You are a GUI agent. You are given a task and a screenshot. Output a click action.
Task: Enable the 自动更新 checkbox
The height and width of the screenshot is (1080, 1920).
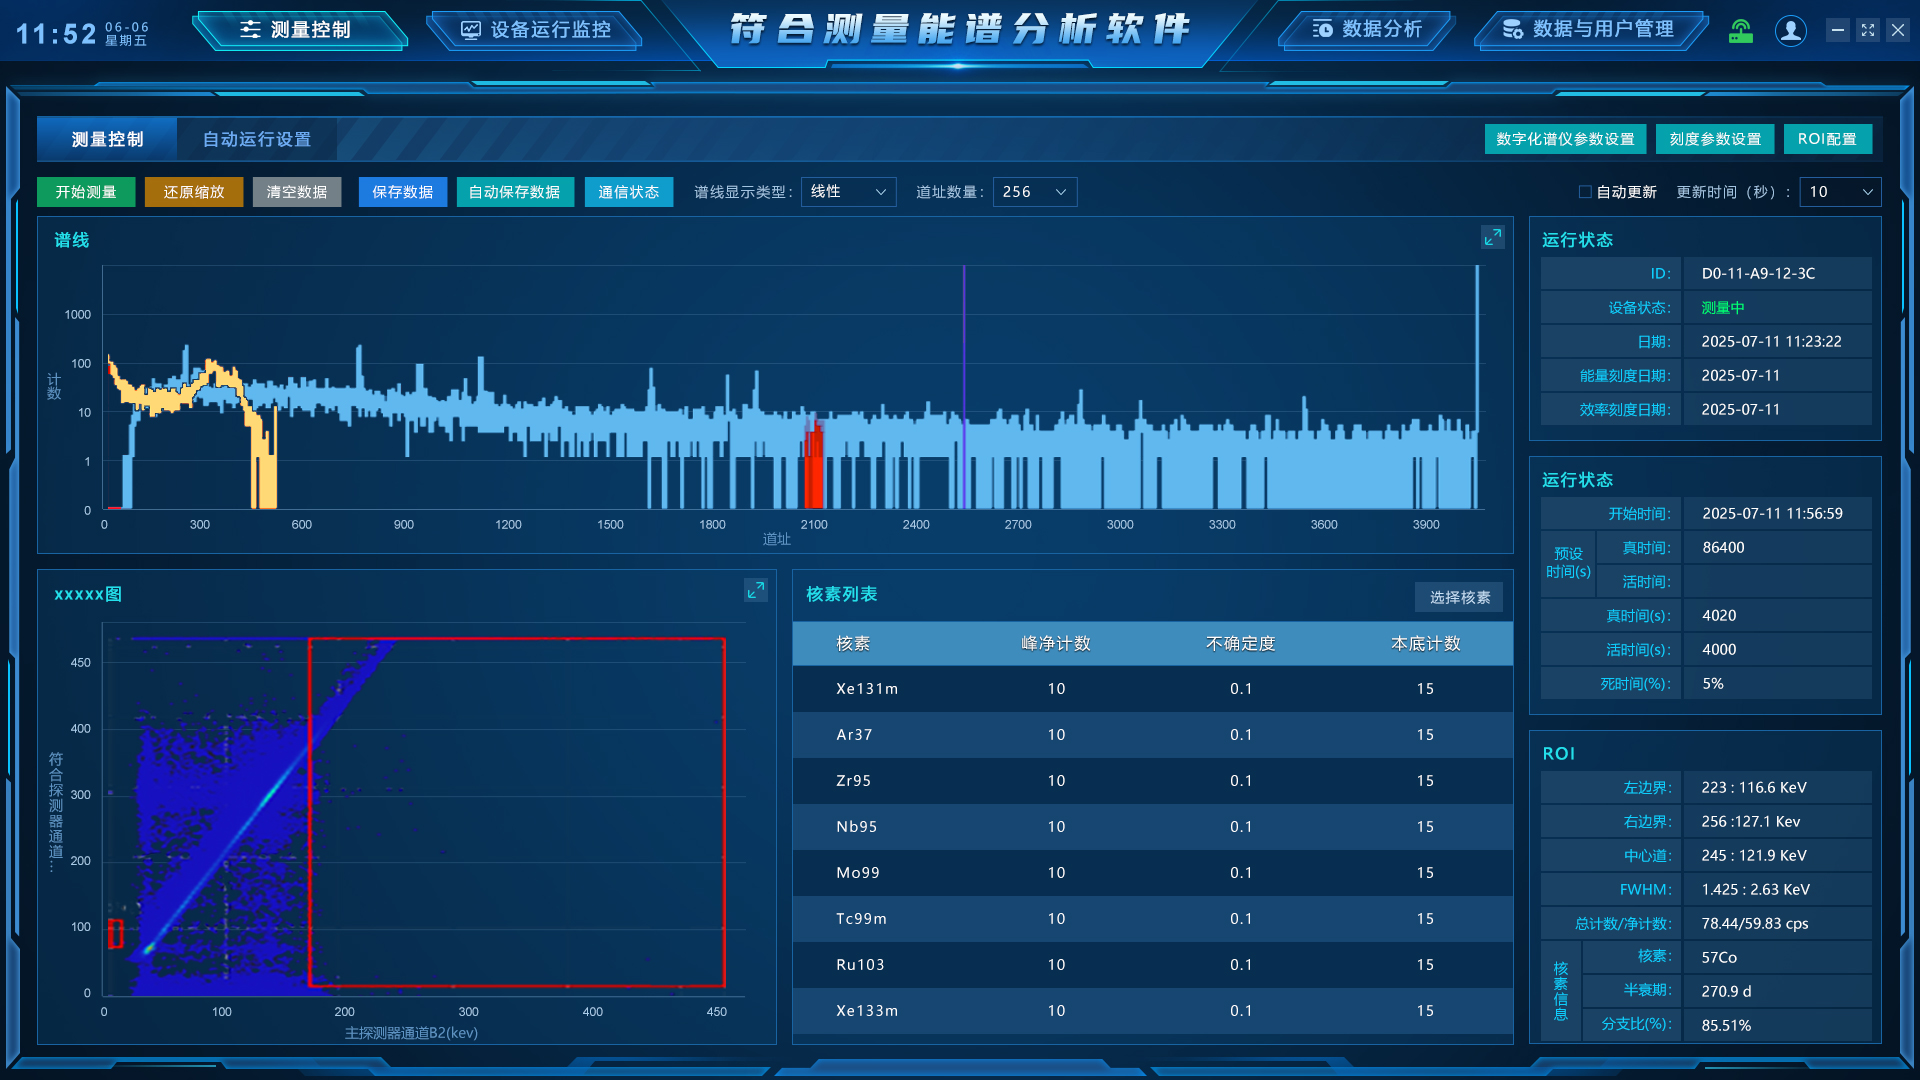pyautogui.click(x=1585, y=192)
